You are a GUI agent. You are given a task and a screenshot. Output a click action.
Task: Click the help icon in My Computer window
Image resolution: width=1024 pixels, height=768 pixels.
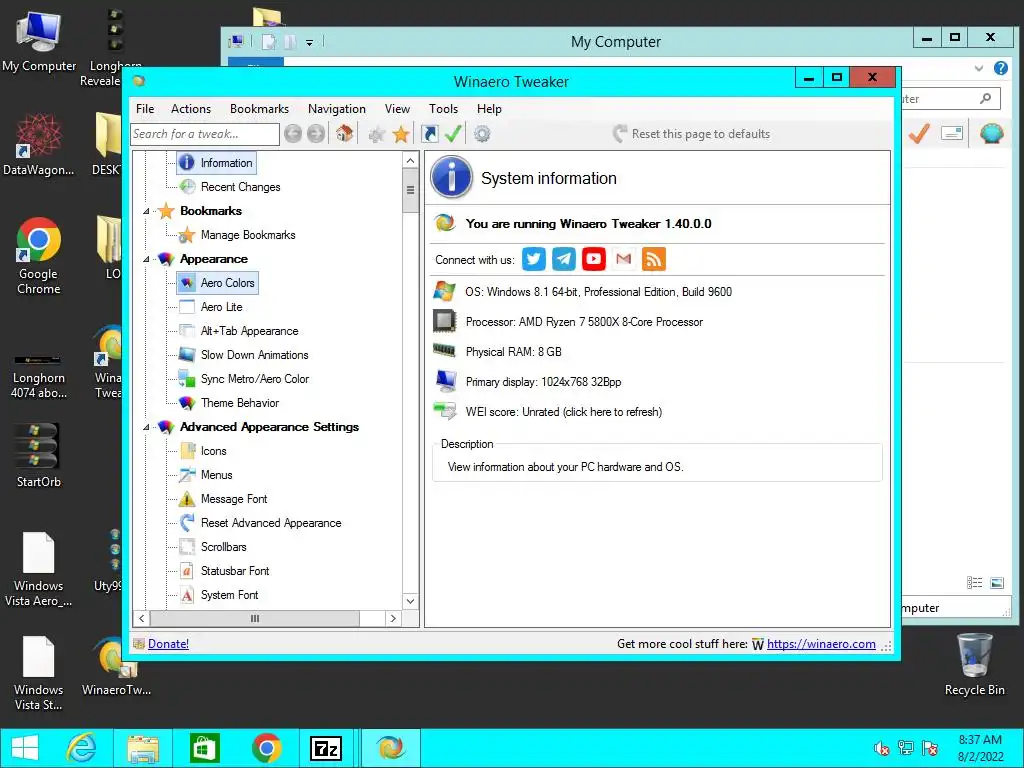click(x=1000, y=68)
